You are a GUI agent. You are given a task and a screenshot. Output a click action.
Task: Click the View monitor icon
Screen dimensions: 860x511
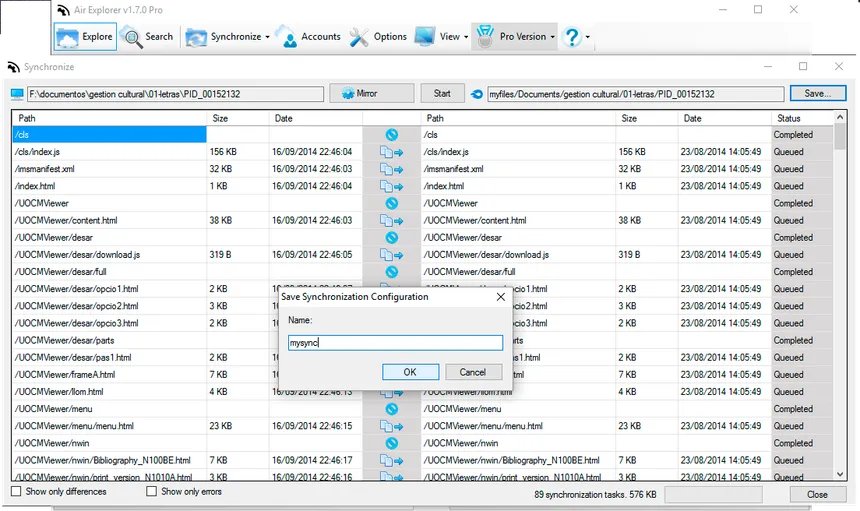point(425,37)
